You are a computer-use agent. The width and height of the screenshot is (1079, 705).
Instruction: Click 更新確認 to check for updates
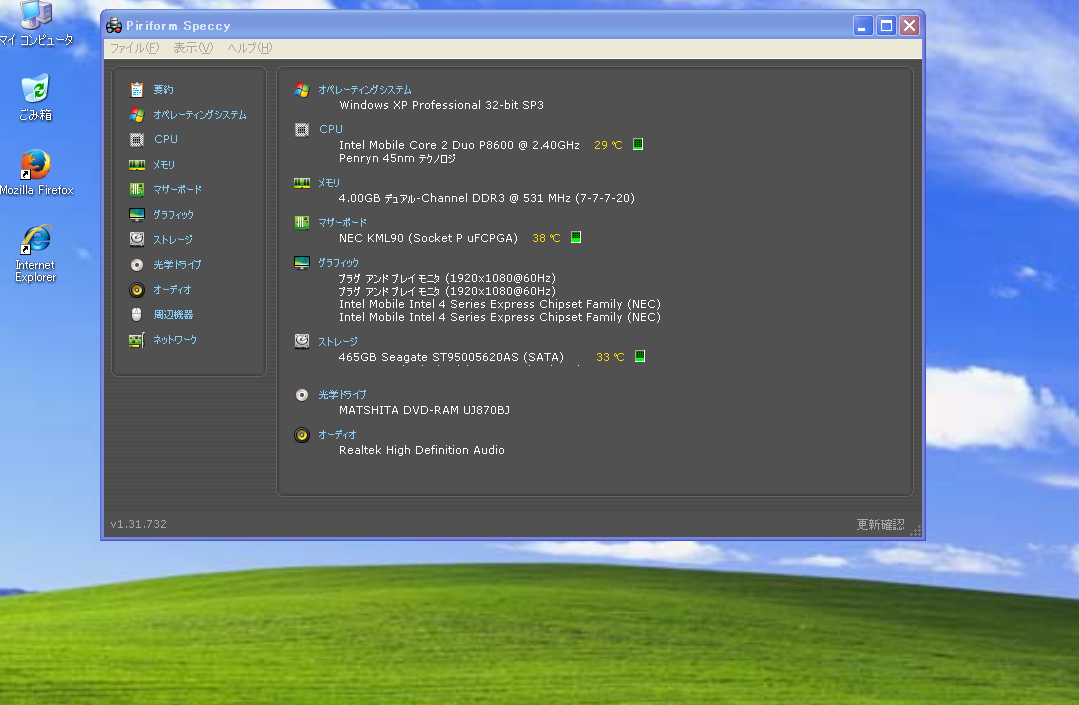coord(880,525)
